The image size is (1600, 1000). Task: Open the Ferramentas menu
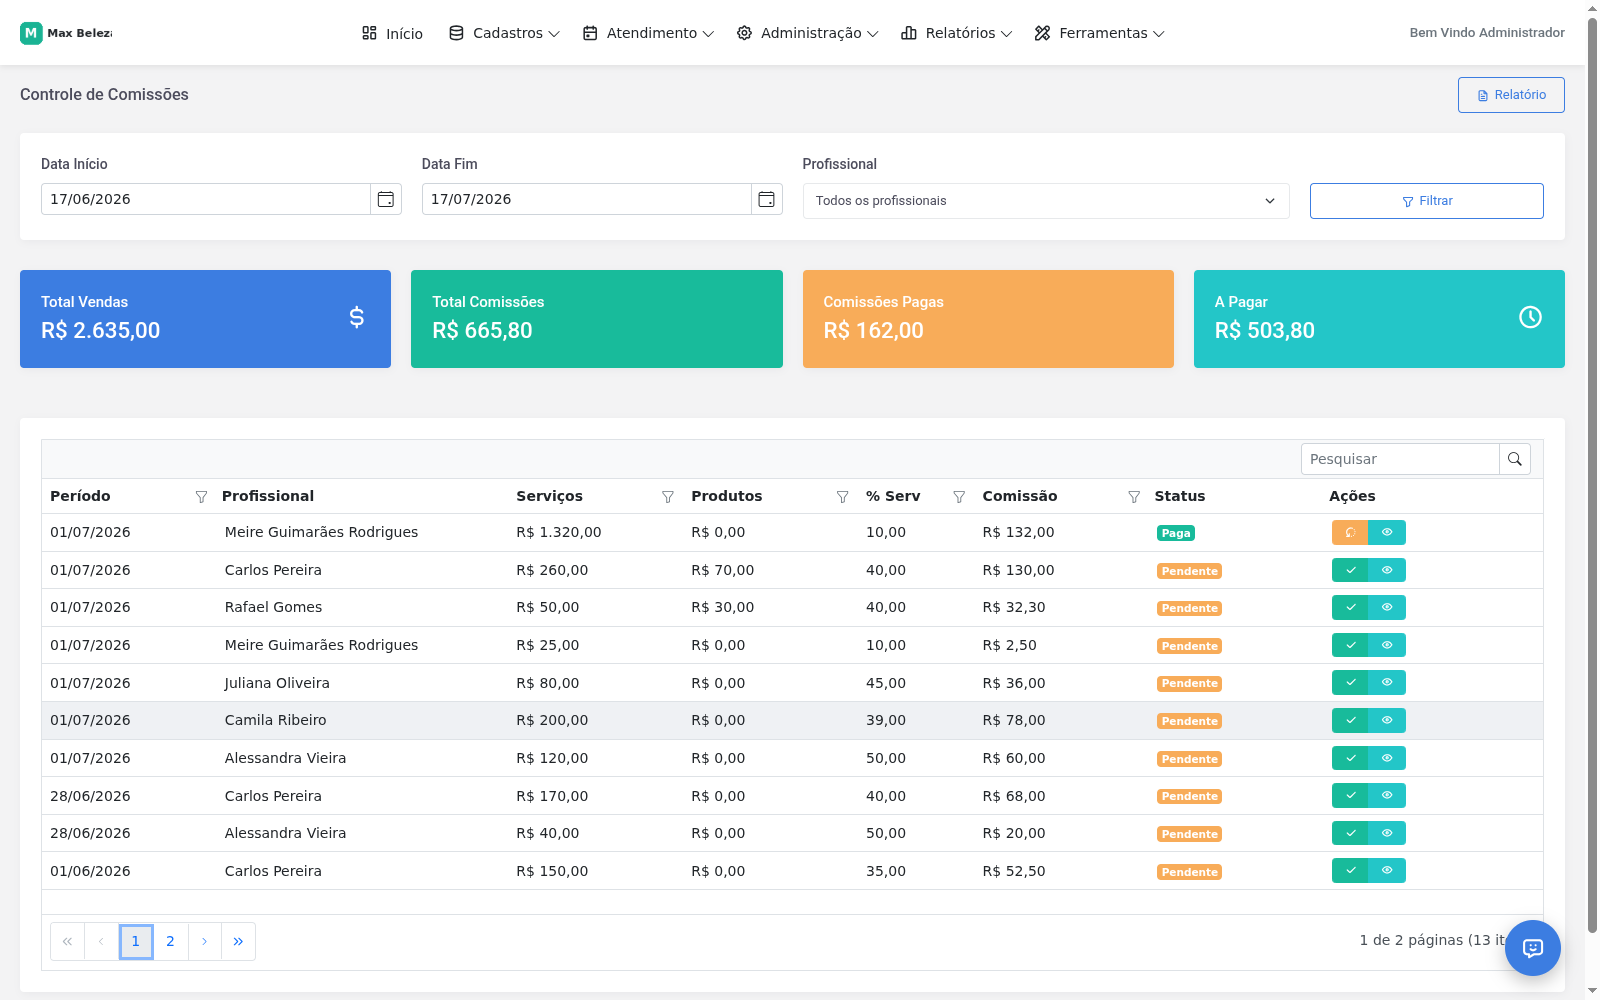1099,33
